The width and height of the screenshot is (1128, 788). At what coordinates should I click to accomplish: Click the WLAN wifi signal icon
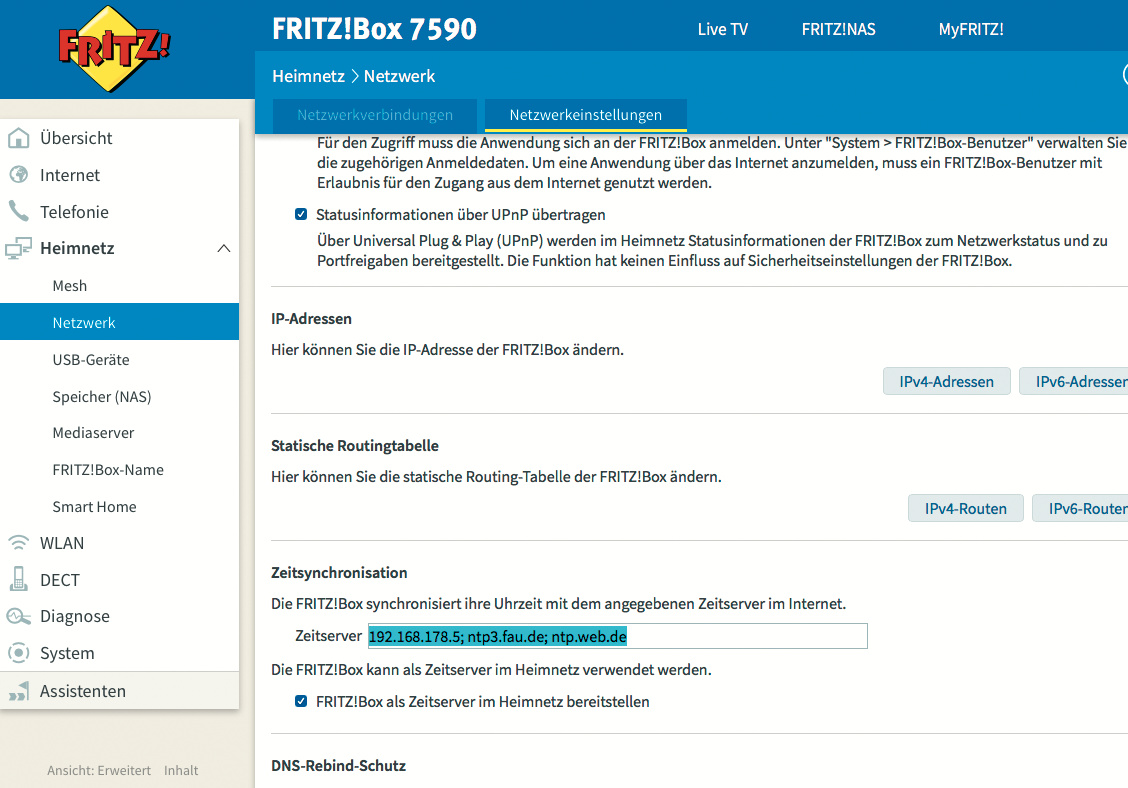tap(19, 543)
